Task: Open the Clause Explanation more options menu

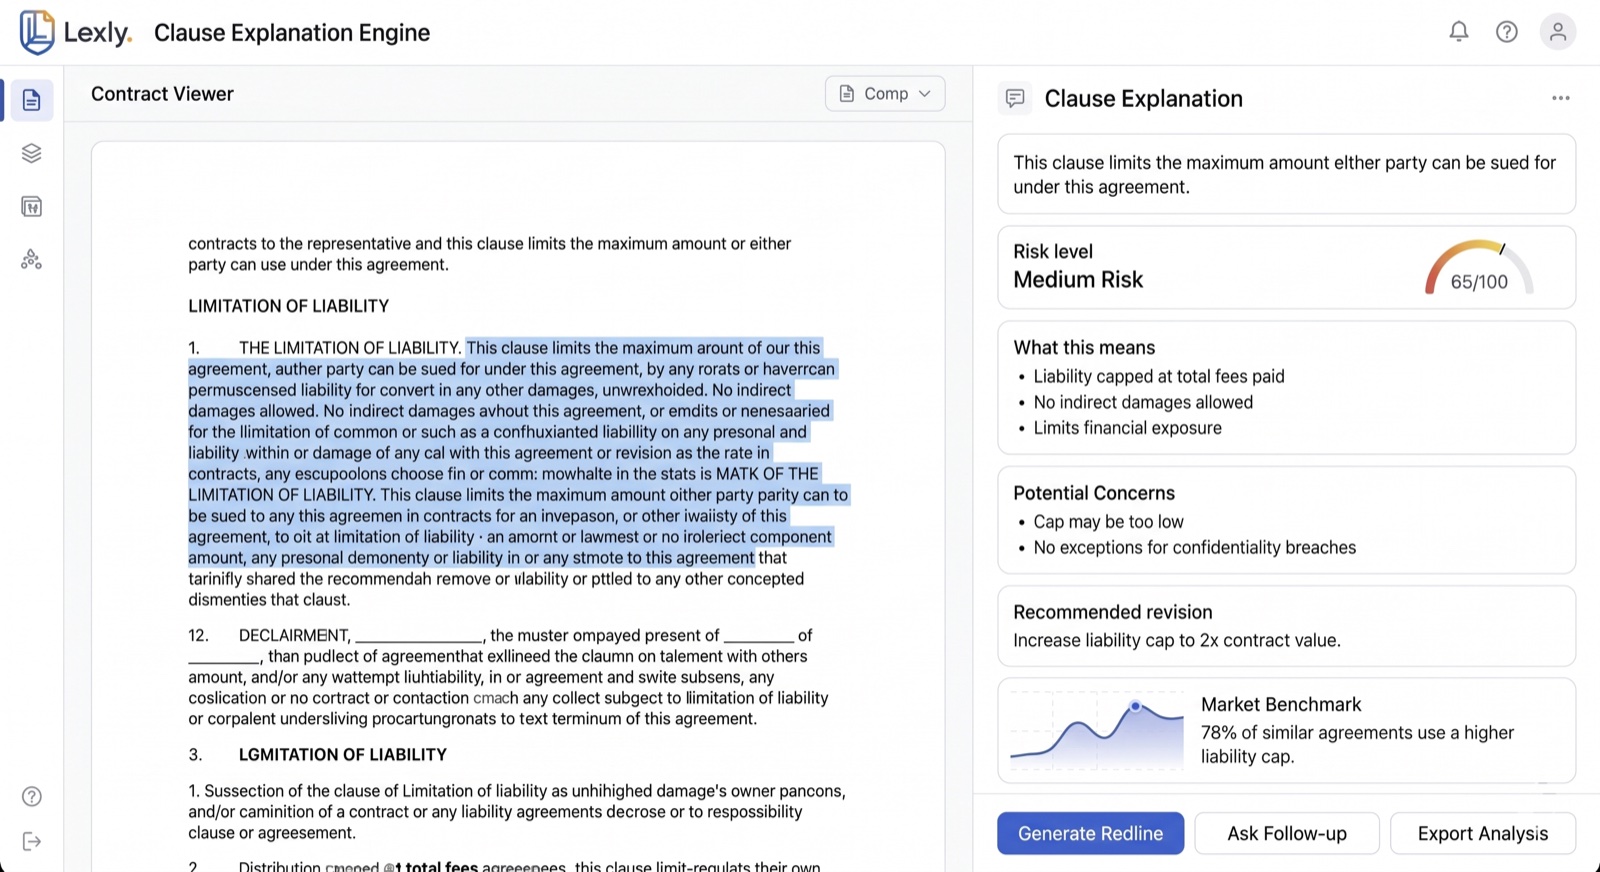Action: 1561,98
